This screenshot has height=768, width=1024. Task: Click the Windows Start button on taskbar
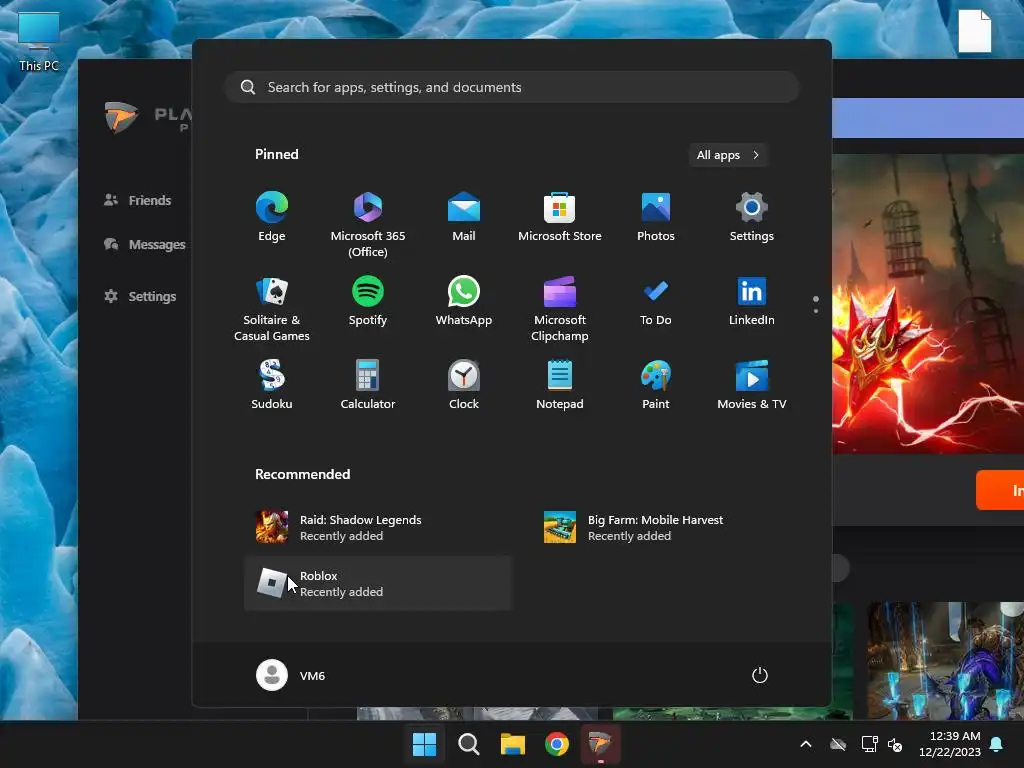coord(424,744)
